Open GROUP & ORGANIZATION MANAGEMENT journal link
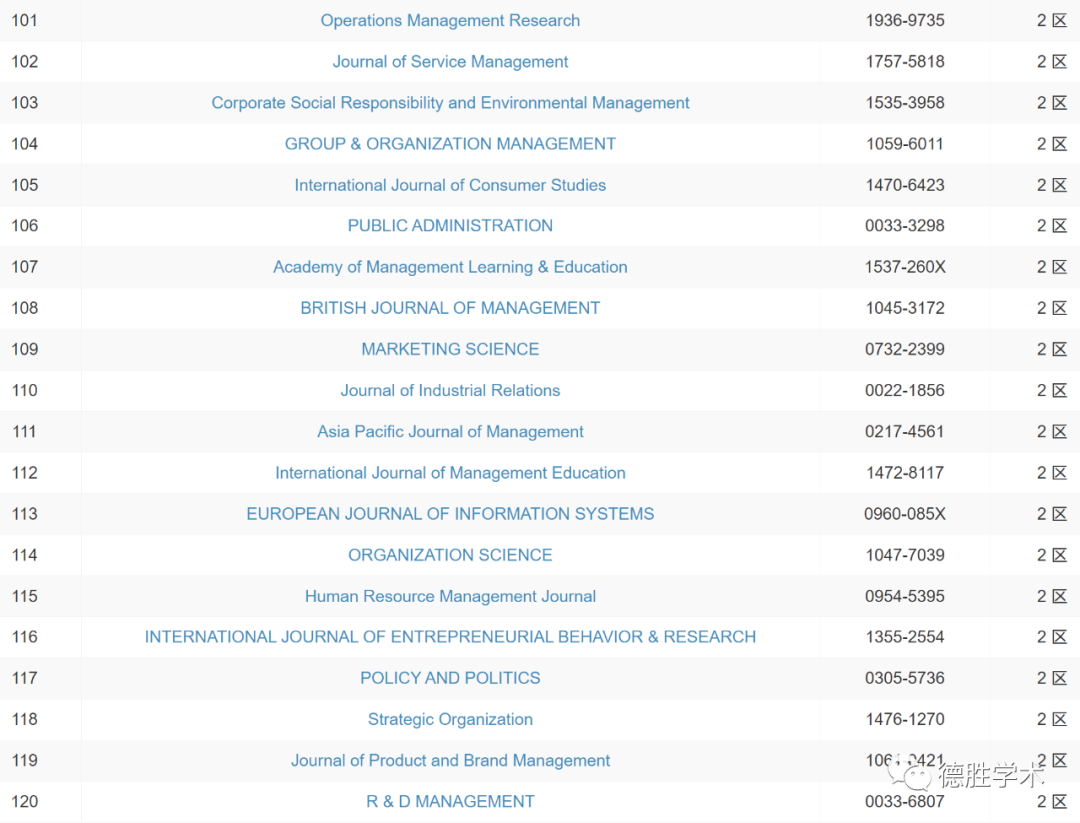The image size is (1080, 823). click(450, 144)
